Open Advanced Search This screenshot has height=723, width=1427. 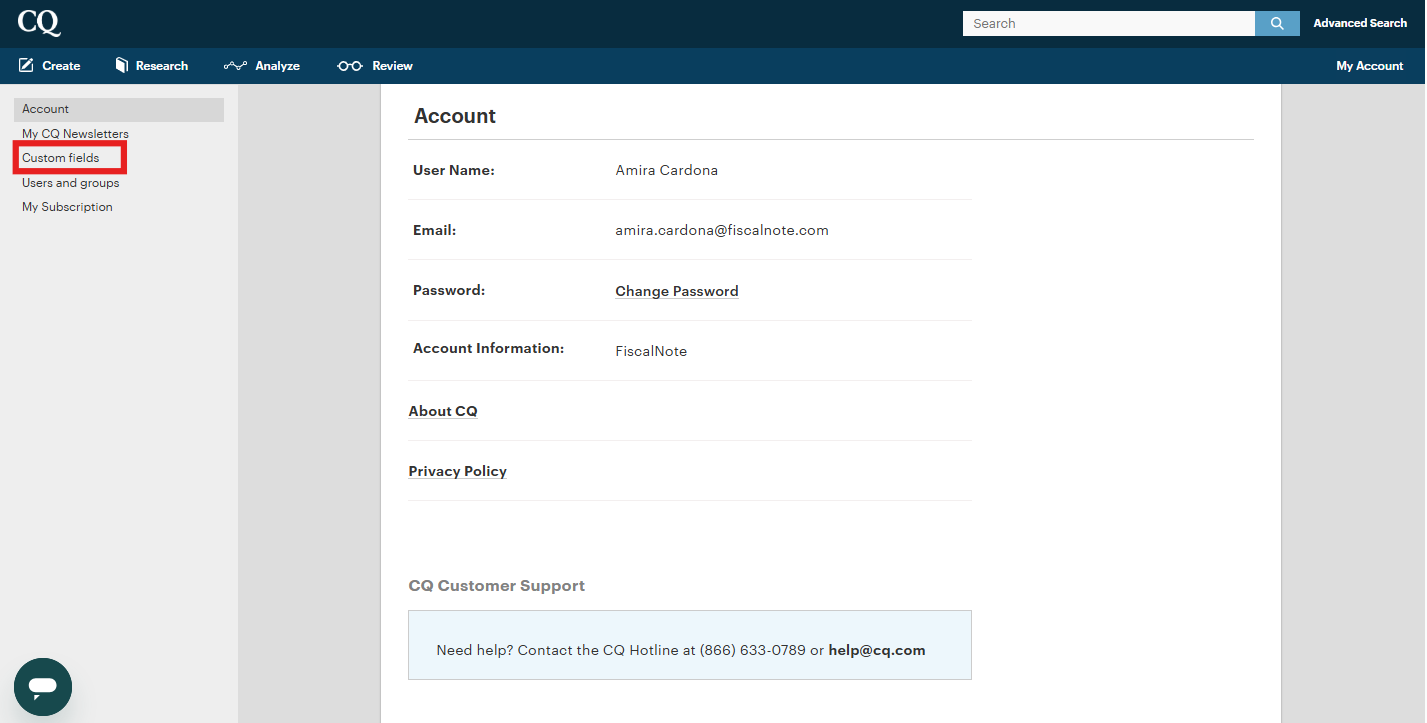pos(1360,23)
